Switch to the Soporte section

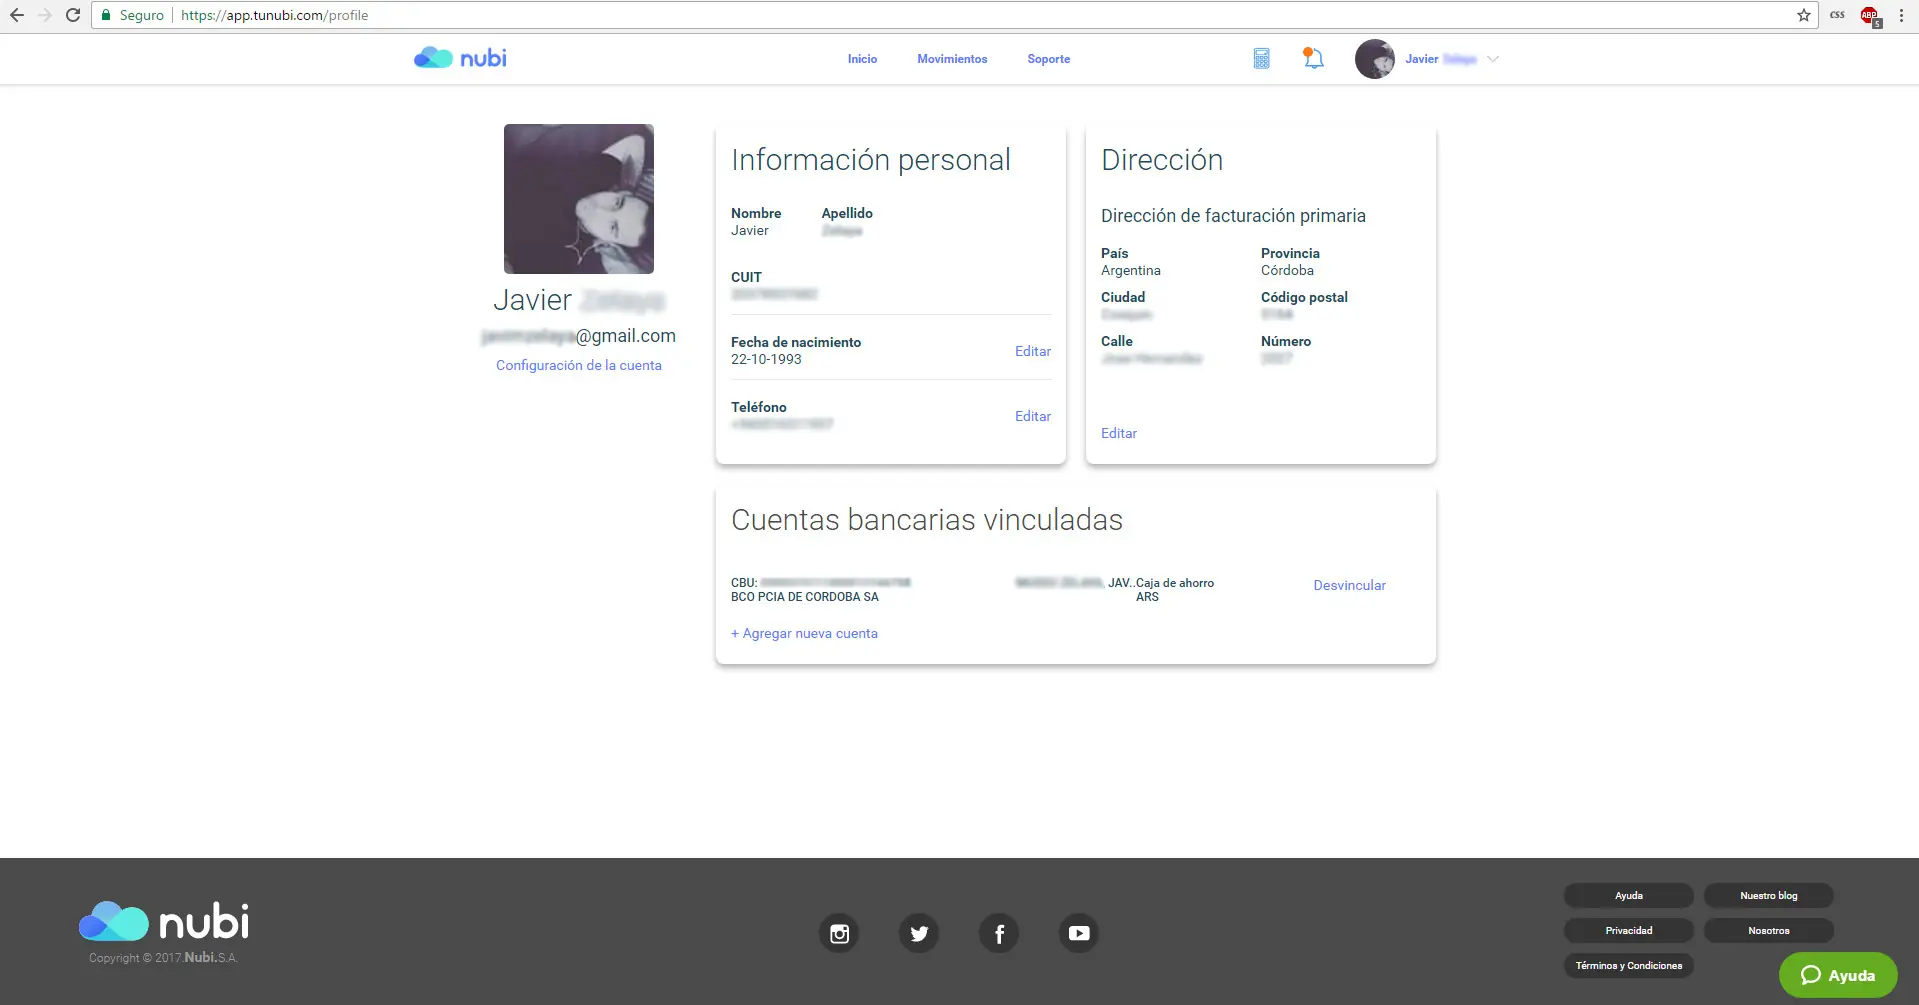pyautogui.click(x=1048, y=59)
